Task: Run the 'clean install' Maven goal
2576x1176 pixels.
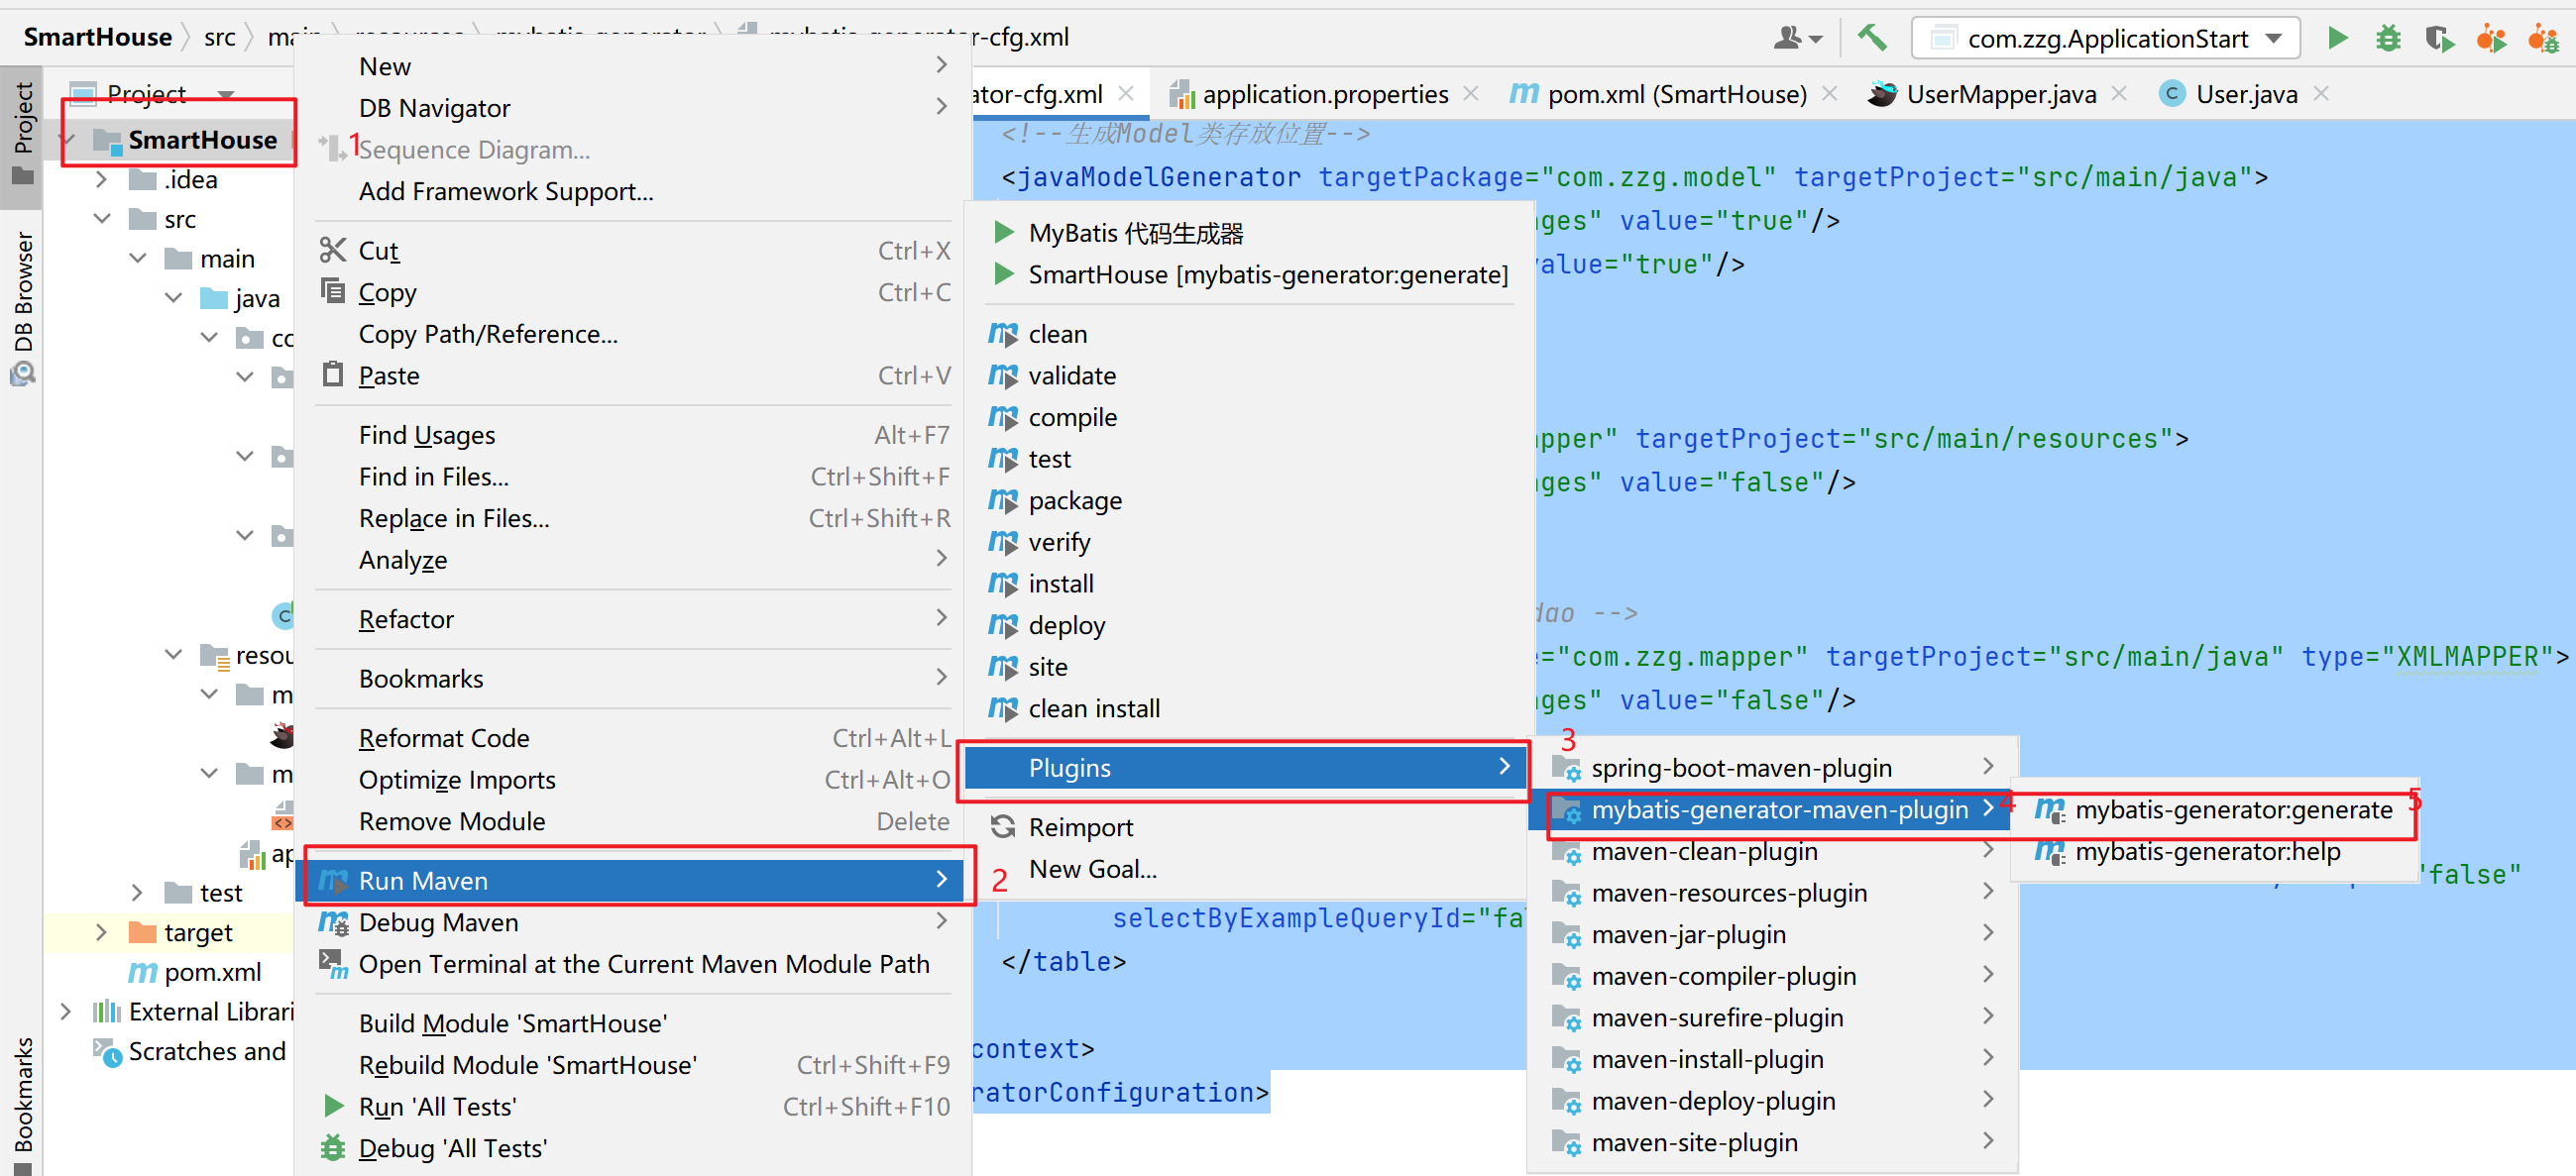Action: pos(1093,708)
